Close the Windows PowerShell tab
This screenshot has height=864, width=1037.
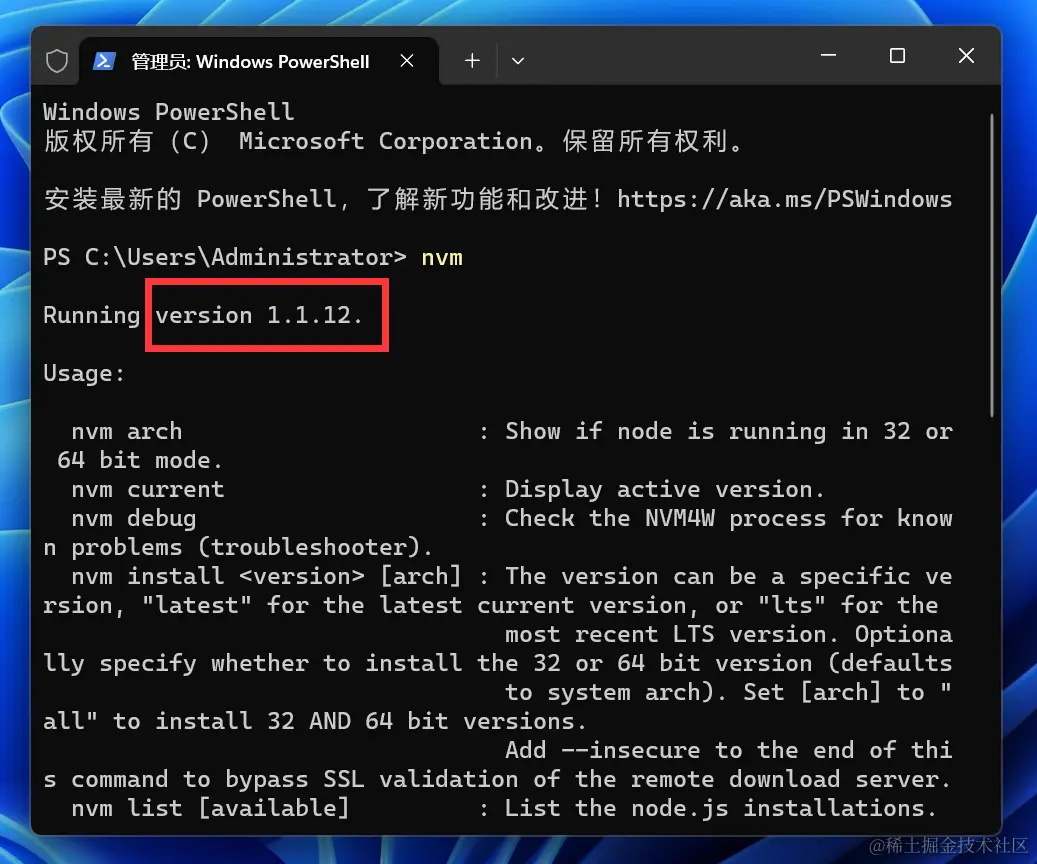pos(407,61)
